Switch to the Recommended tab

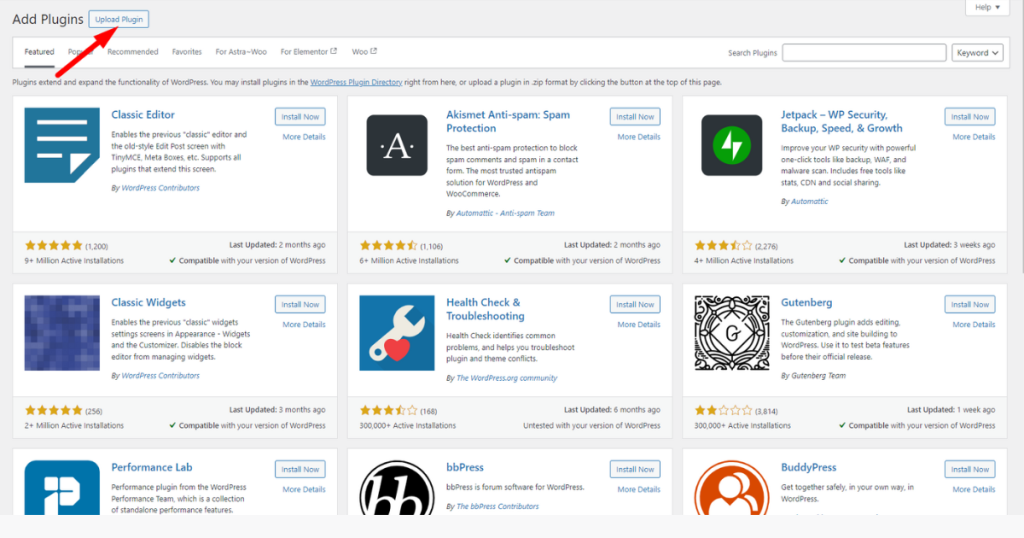133,52
